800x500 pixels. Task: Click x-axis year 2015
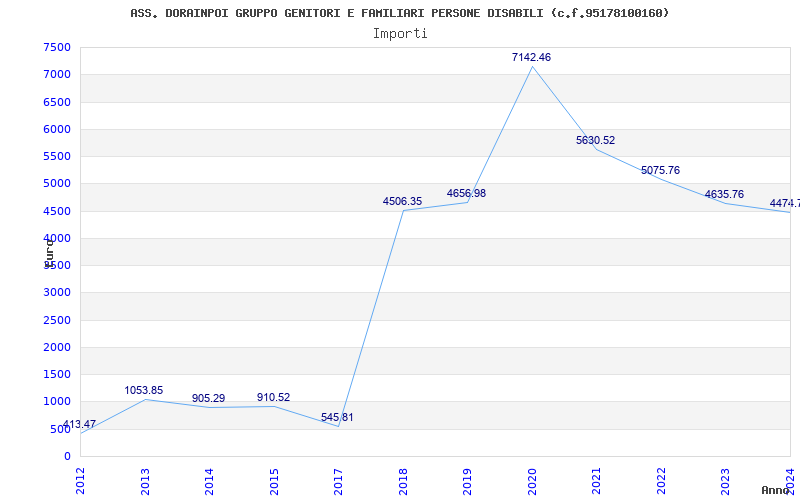274,481
